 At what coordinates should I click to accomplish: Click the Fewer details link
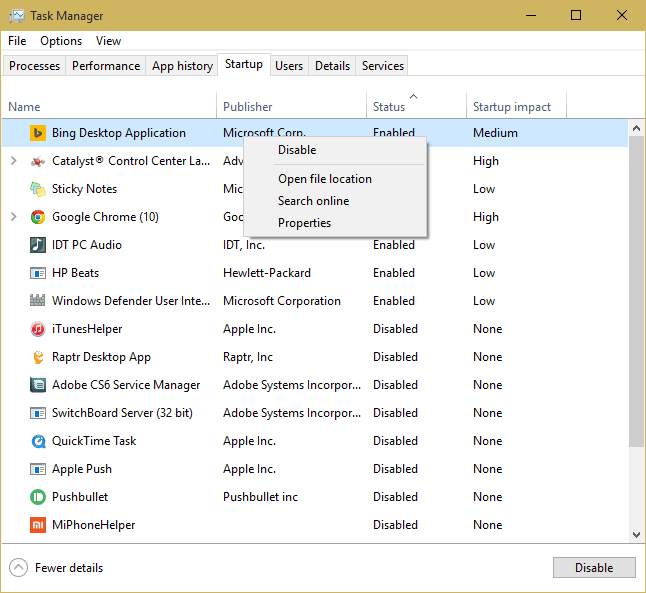click(69, 568)
